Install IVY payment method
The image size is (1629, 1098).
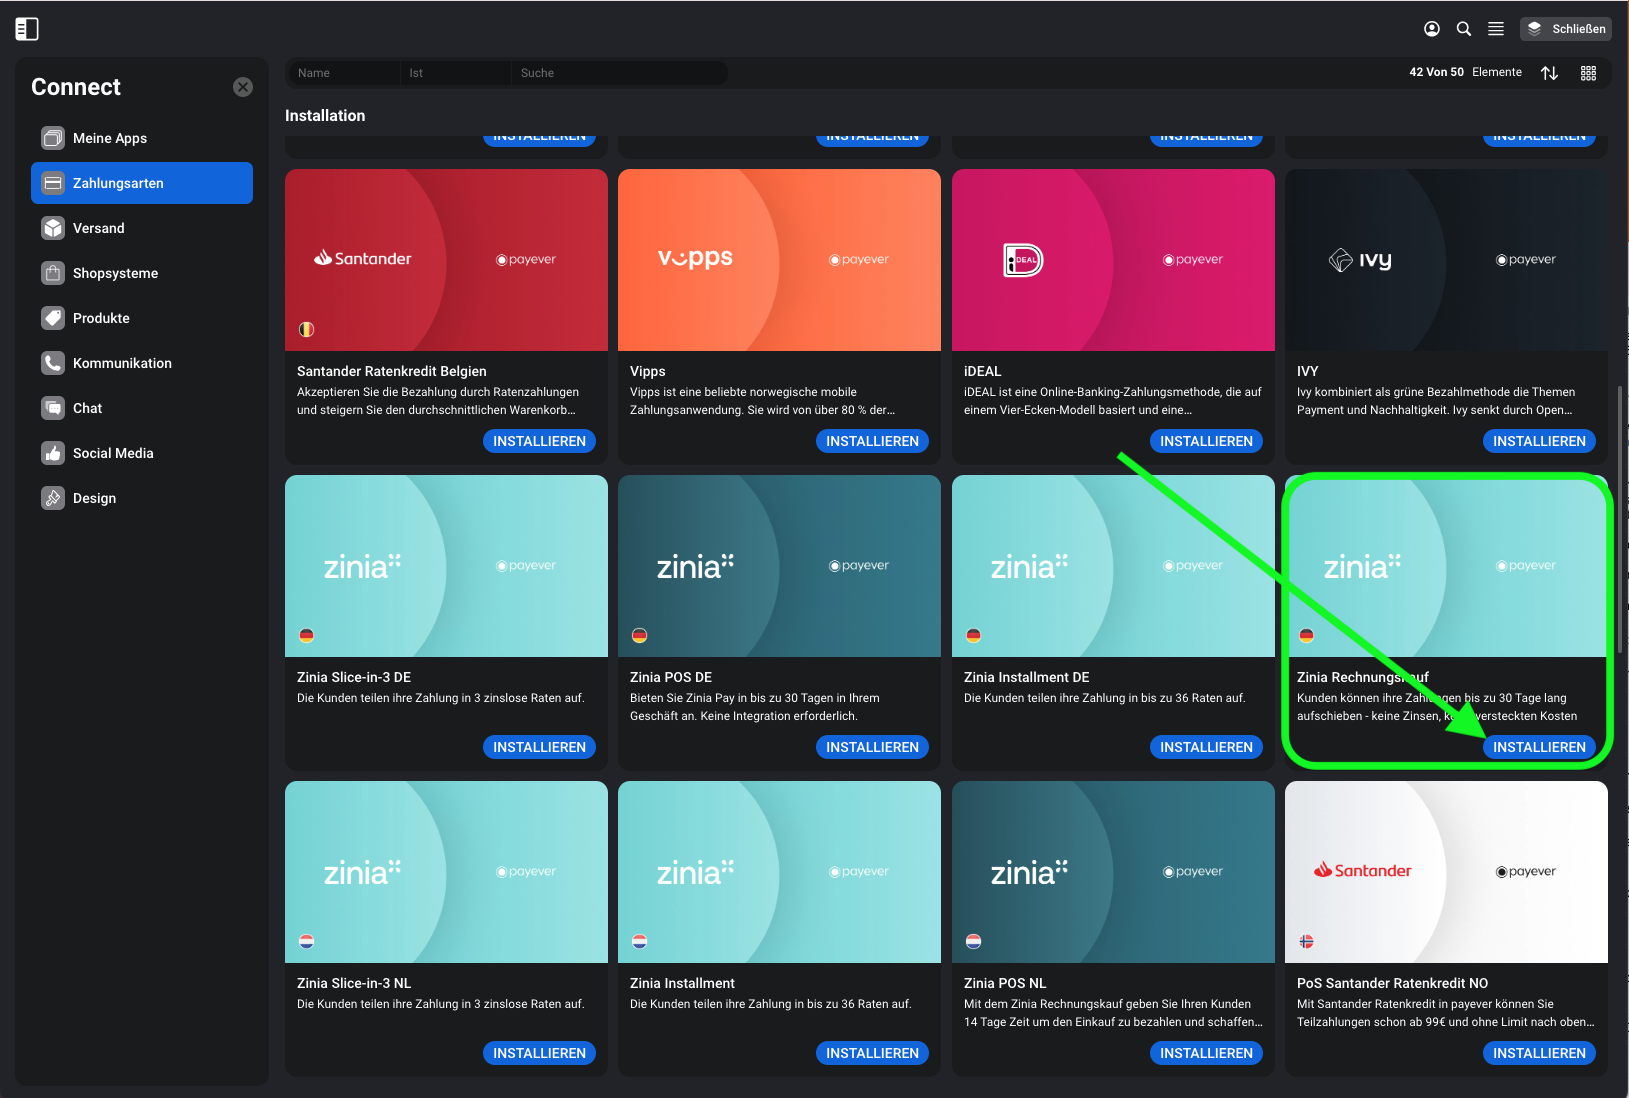pos(1539,441)
